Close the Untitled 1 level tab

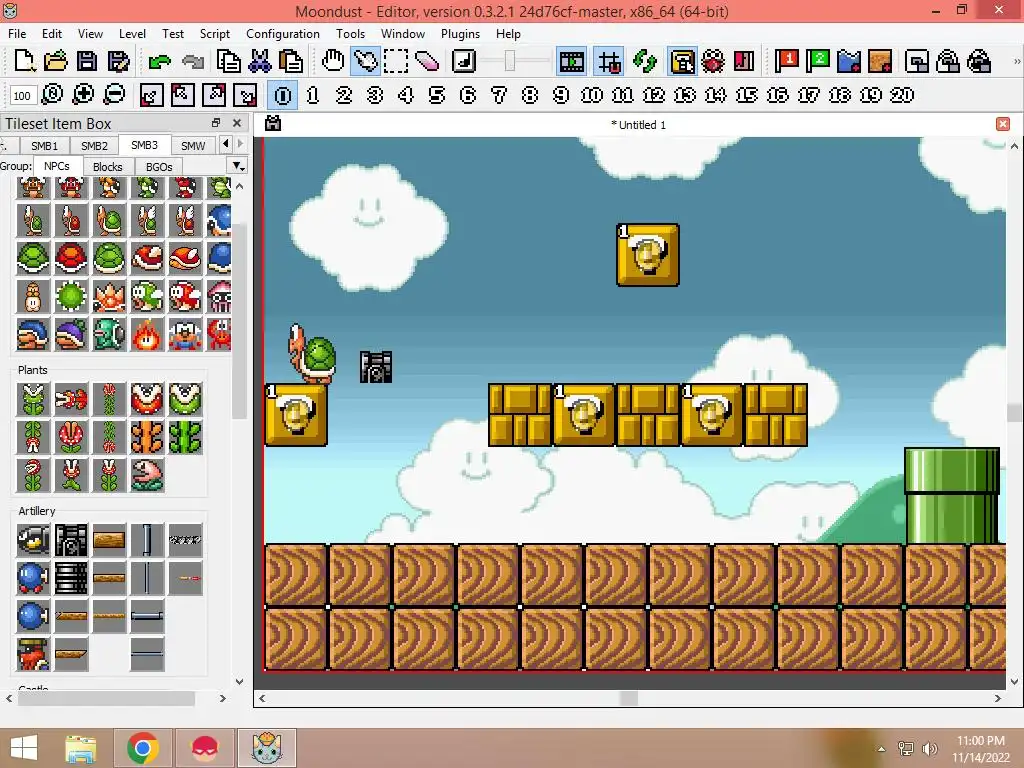point(1003,124)
